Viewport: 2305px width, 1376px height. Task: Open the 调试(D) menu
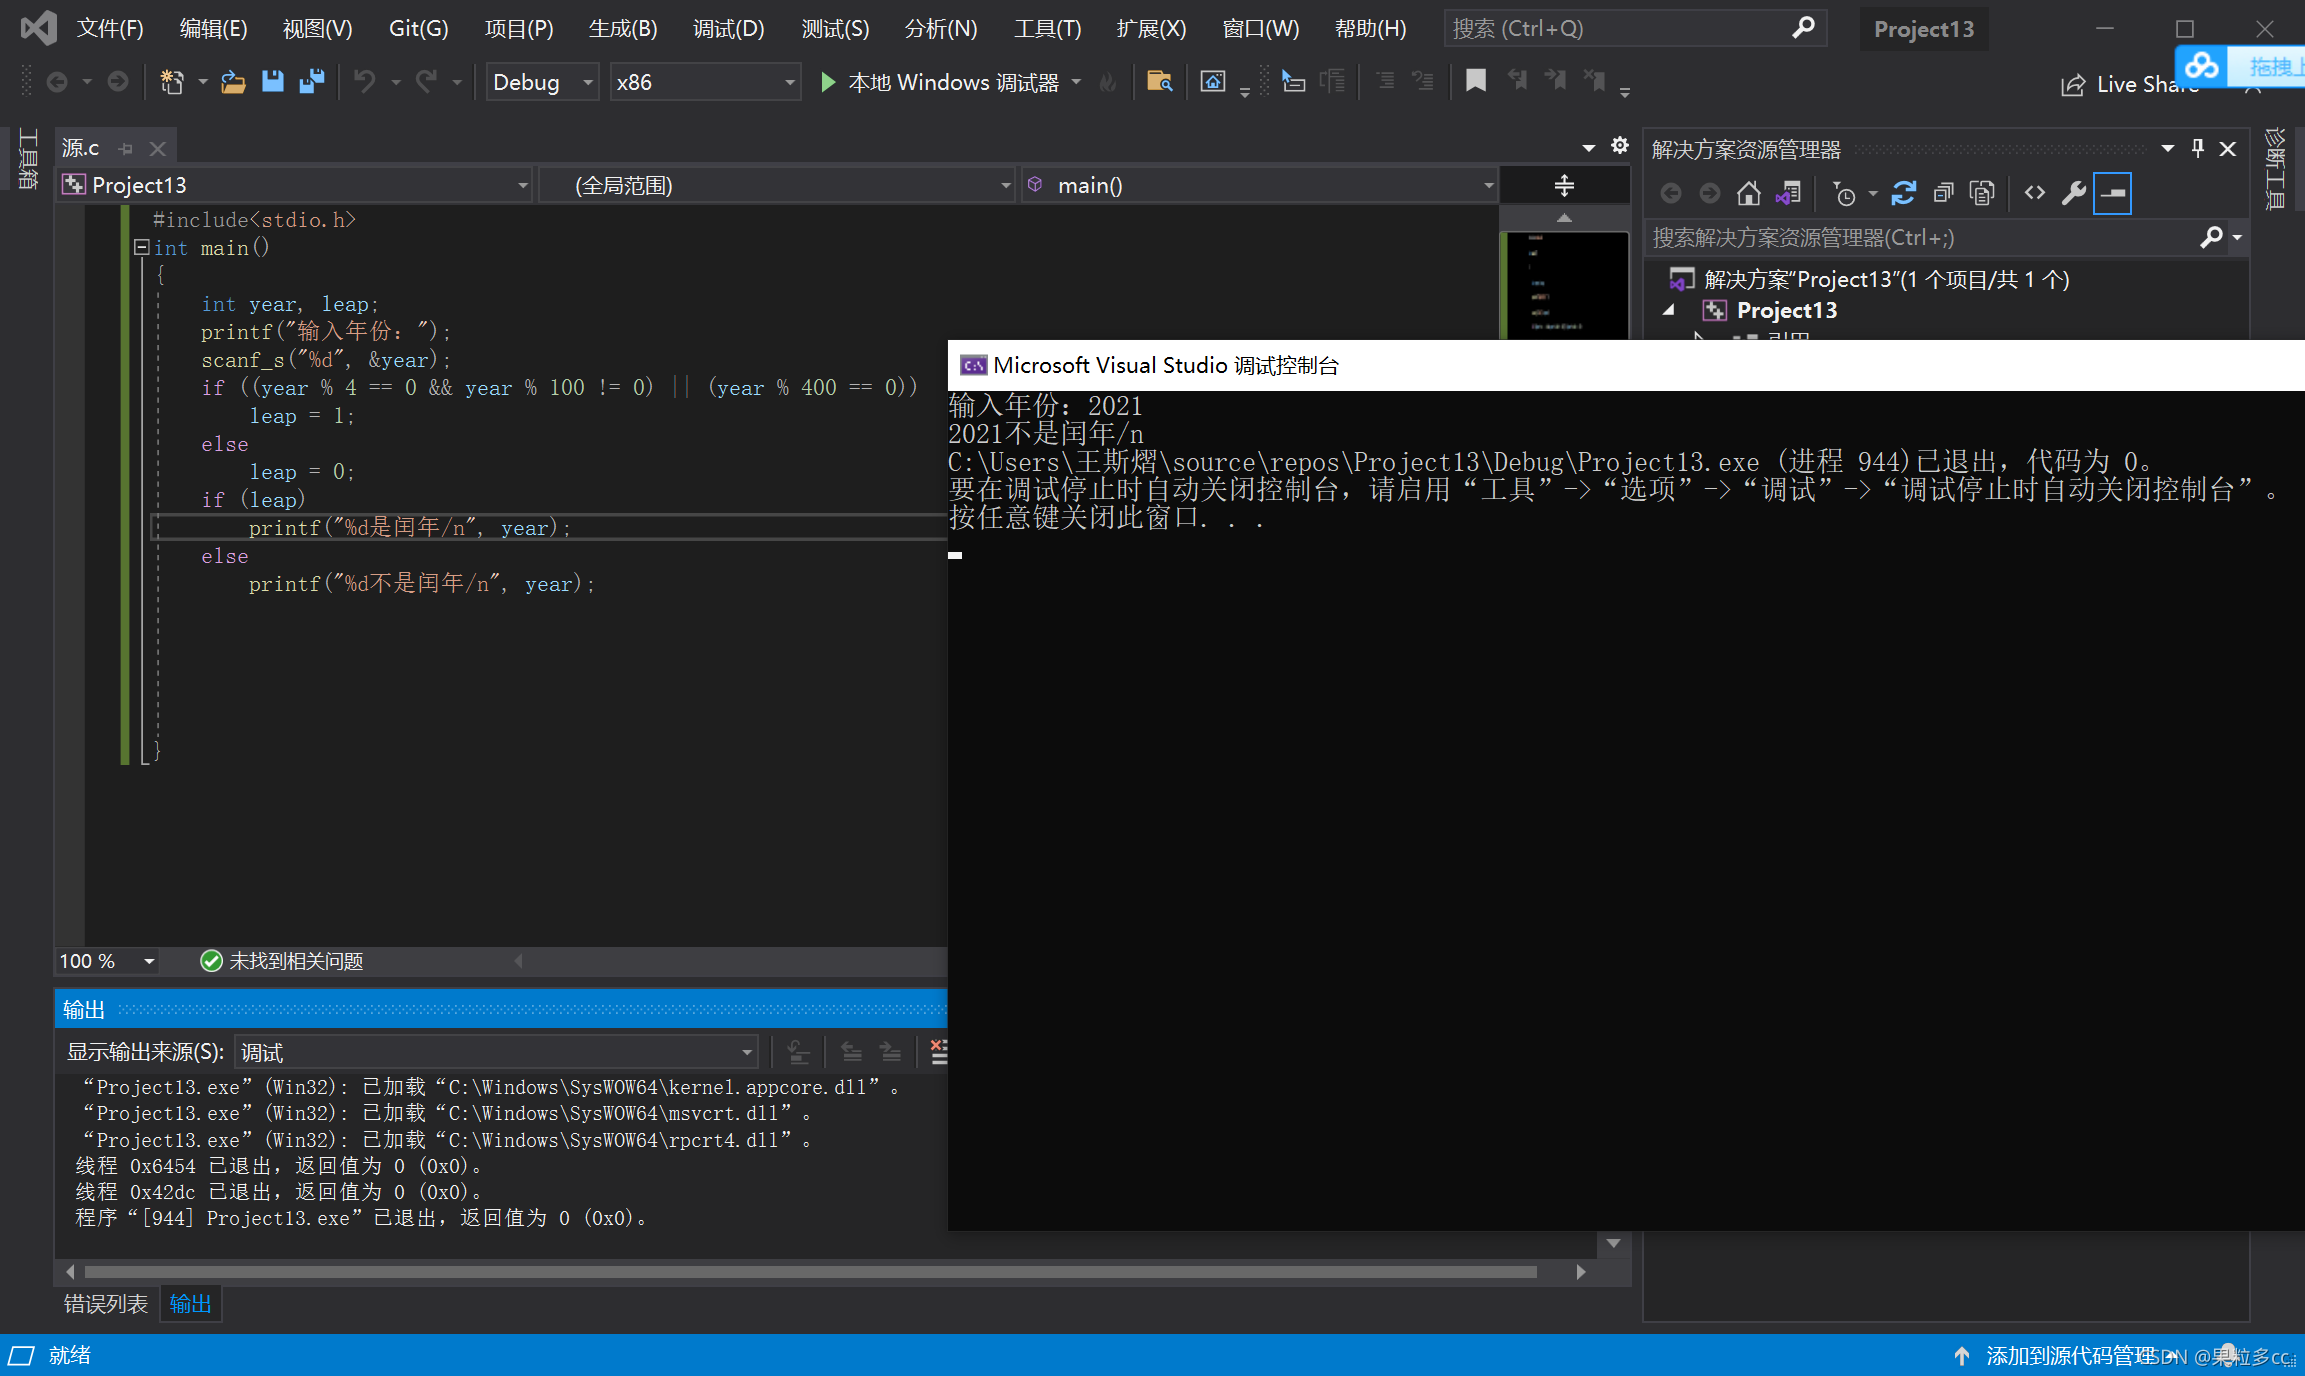pyautogui.click(x=728, y=28)
